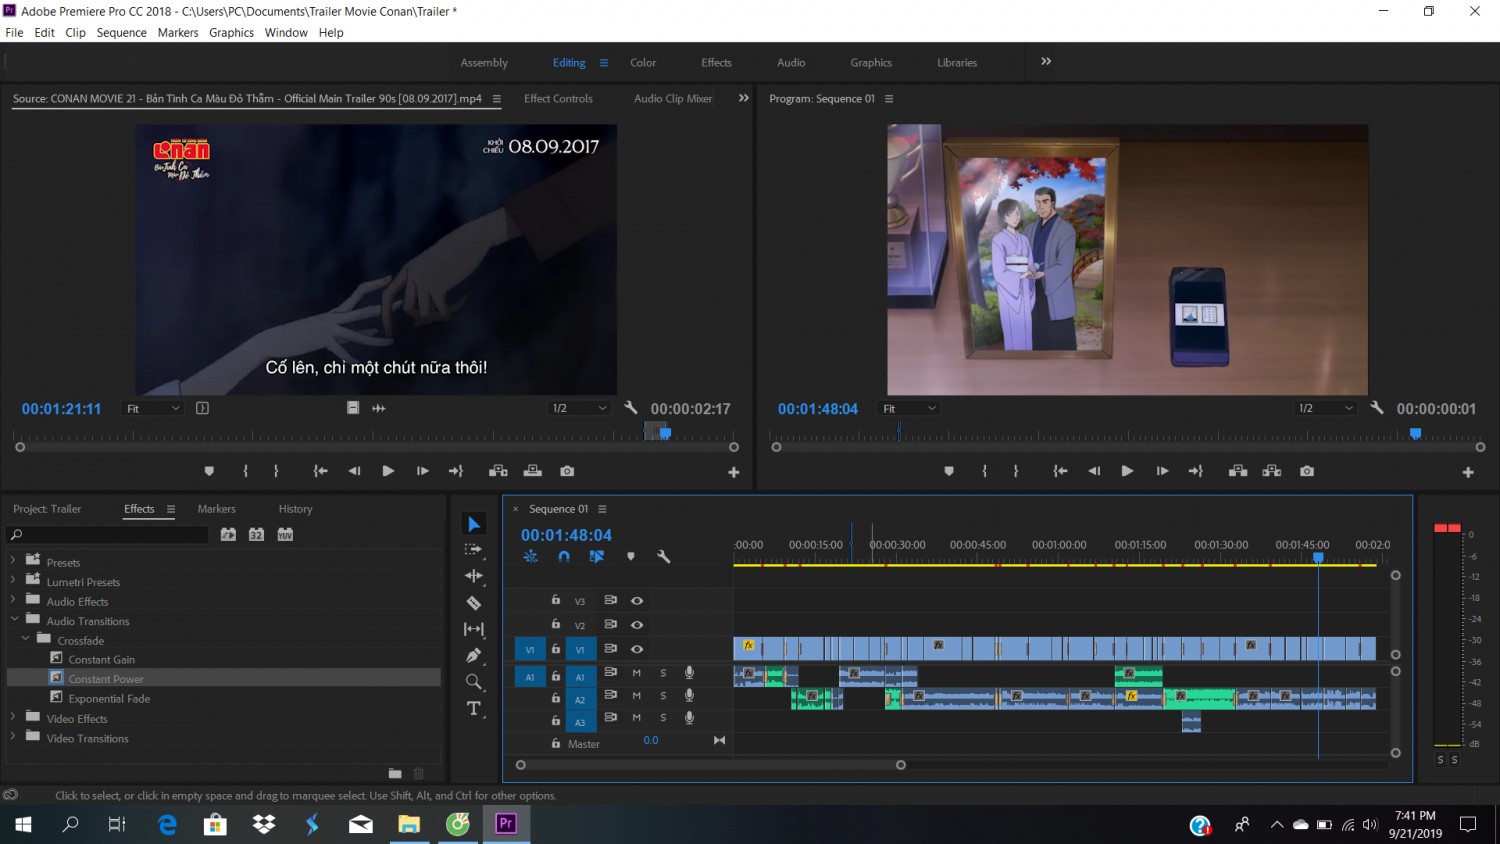Image resolution: width=1500 pixels, height=844 pixels.
Task: Choose the Type tool
Action: (474, 709)
